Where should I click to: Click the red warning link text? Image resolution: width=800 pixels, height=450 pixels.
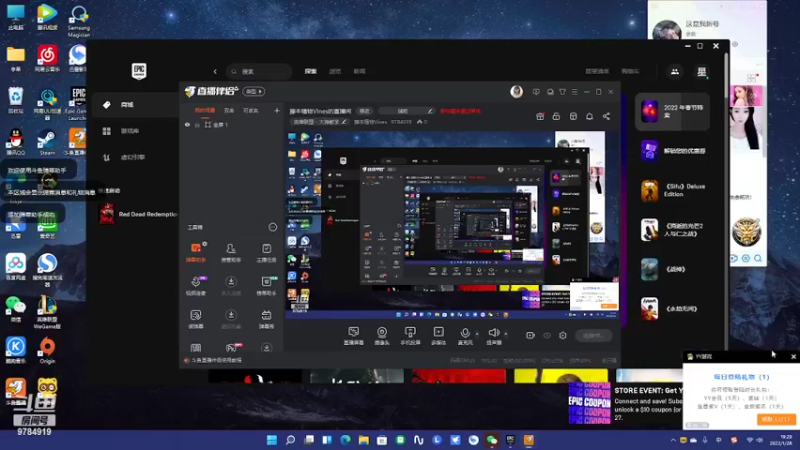(x=460, y=111)
